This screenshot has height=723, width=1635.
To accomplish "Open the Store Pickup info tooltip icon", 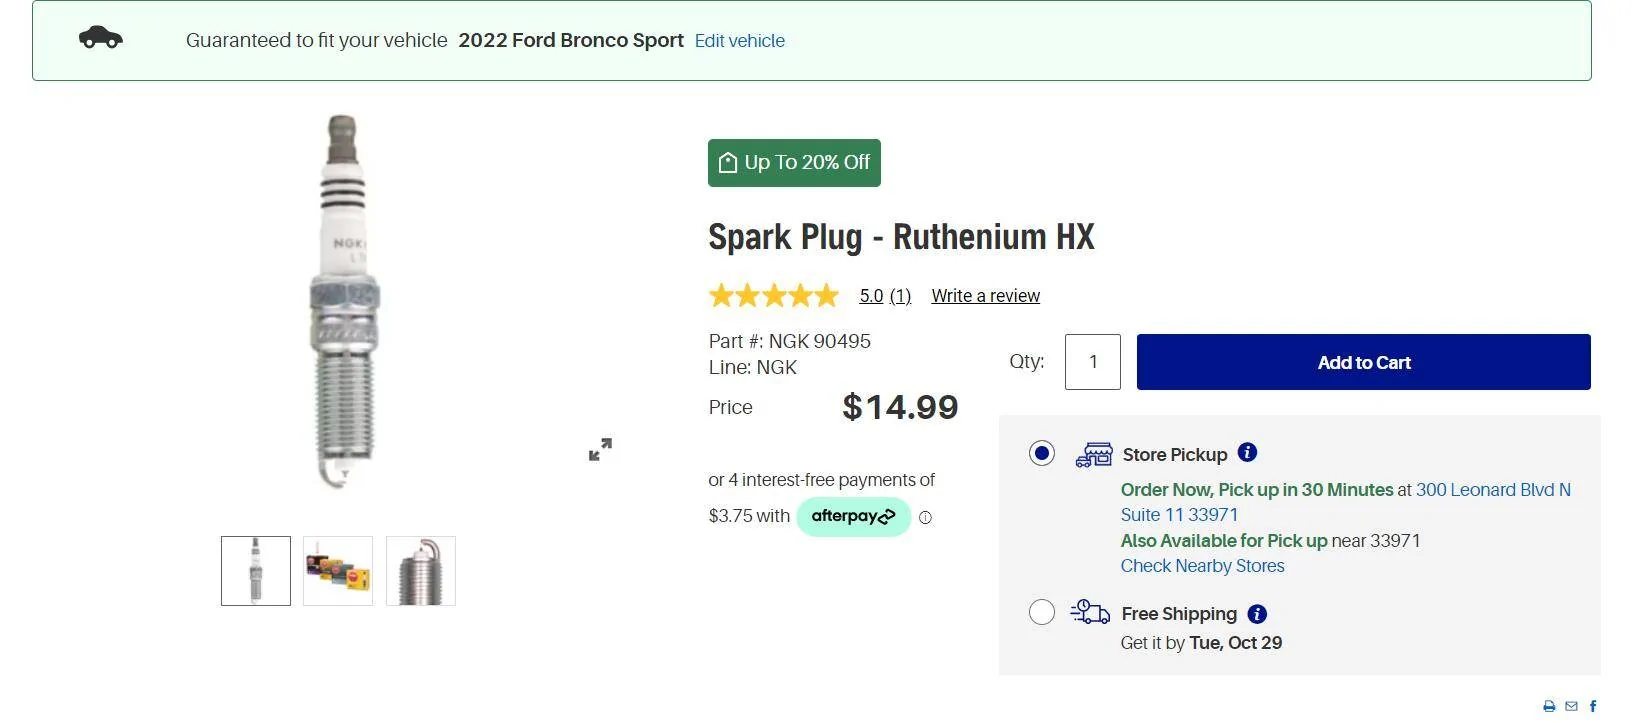I will [x=1247, y=452].
